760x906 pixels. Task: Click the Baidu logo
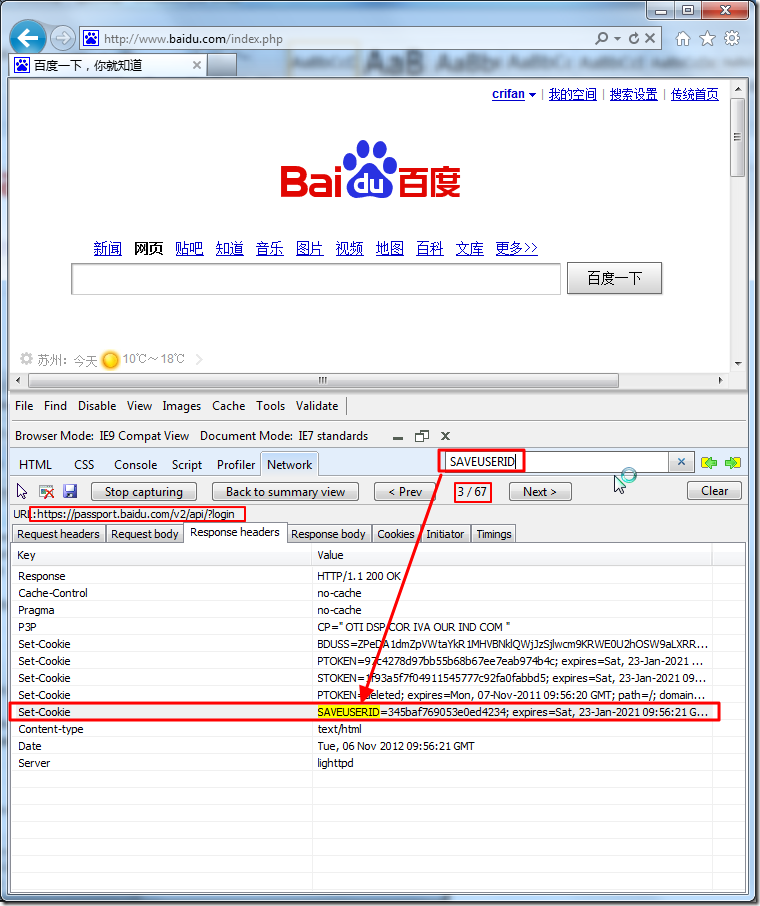(370, 169)
